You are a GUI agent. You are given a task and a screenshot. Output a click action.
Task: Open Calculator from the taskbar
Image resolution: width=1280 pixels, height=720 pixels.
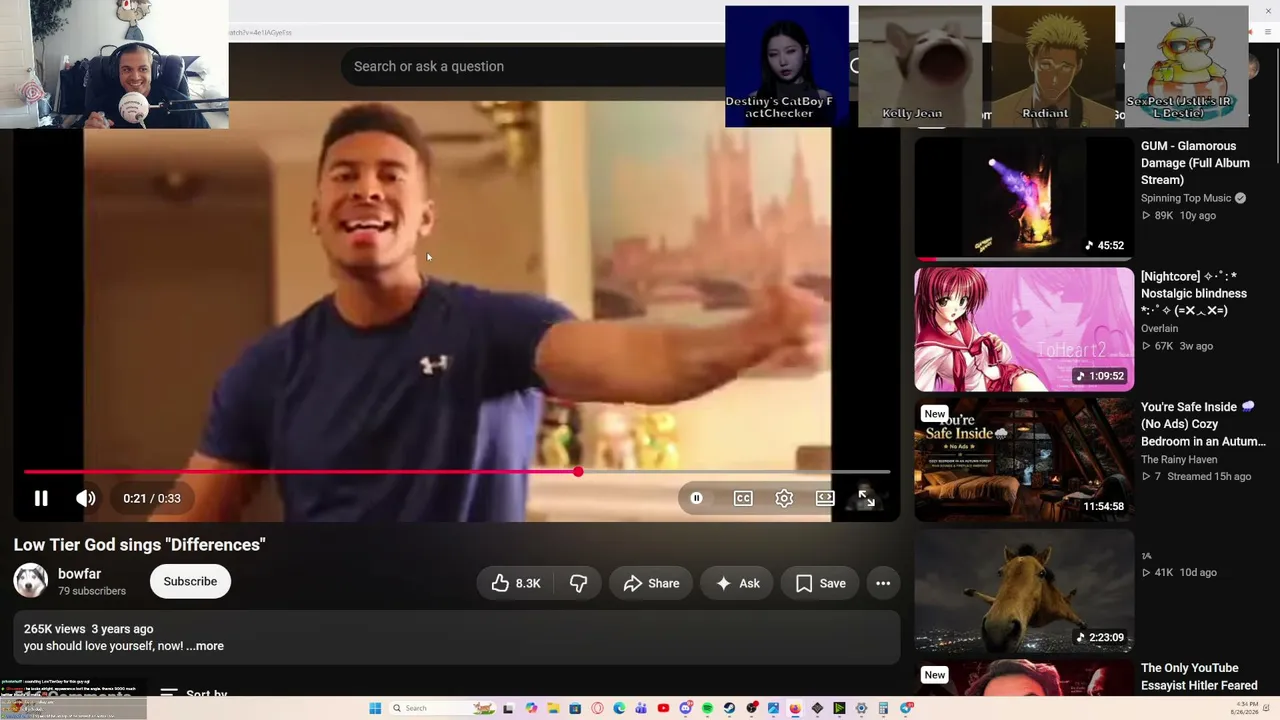tap(883, 708)
